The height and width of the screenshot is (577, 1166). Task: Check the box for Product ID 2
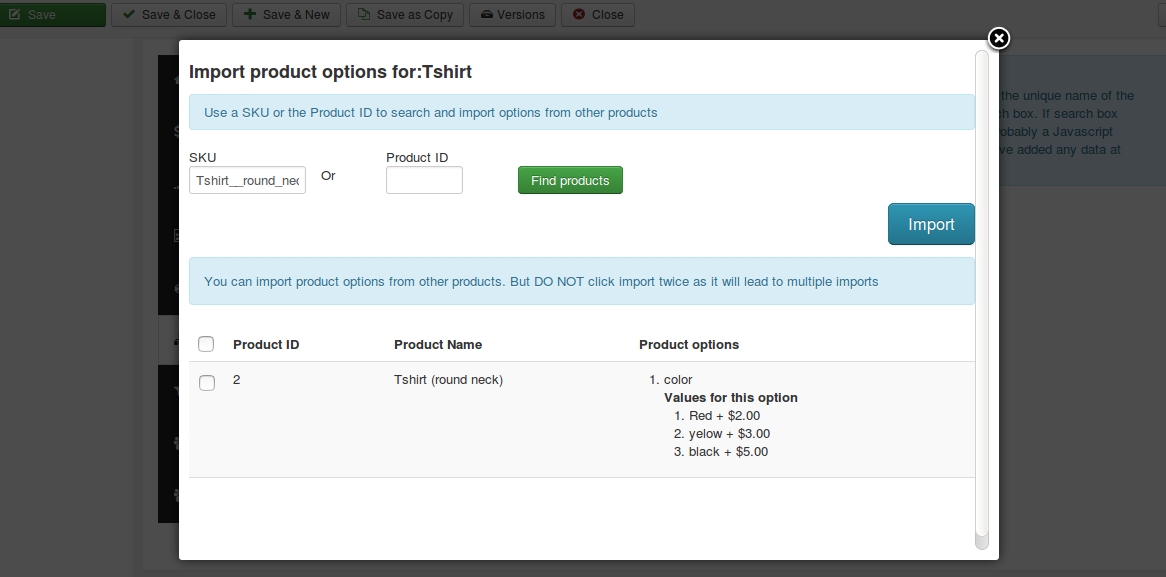207,382
